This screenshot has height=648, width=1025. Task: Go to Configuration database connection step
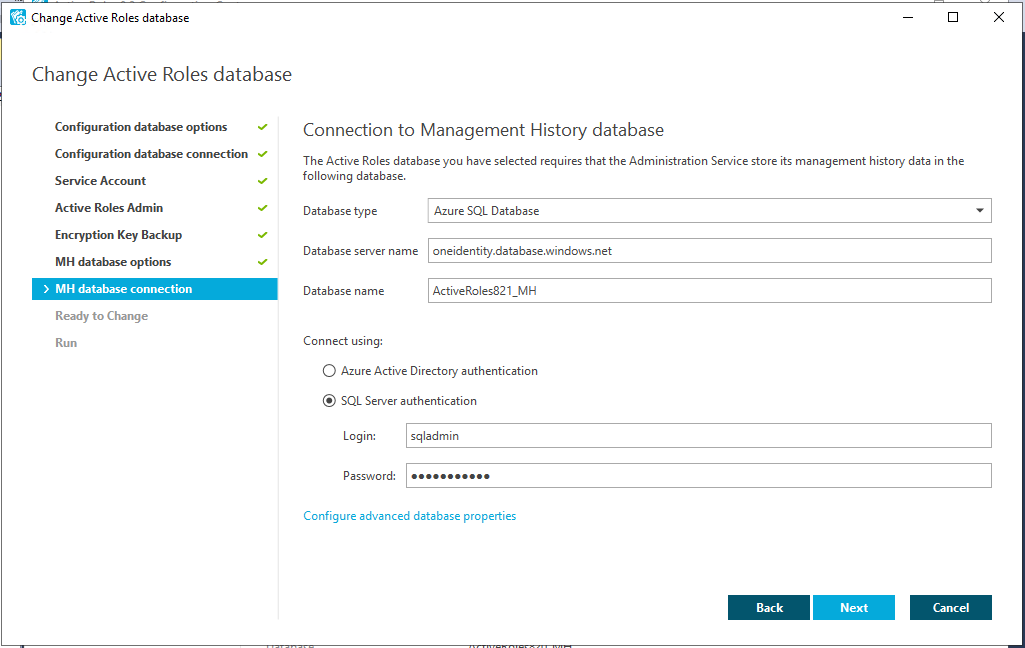(151, 154)
